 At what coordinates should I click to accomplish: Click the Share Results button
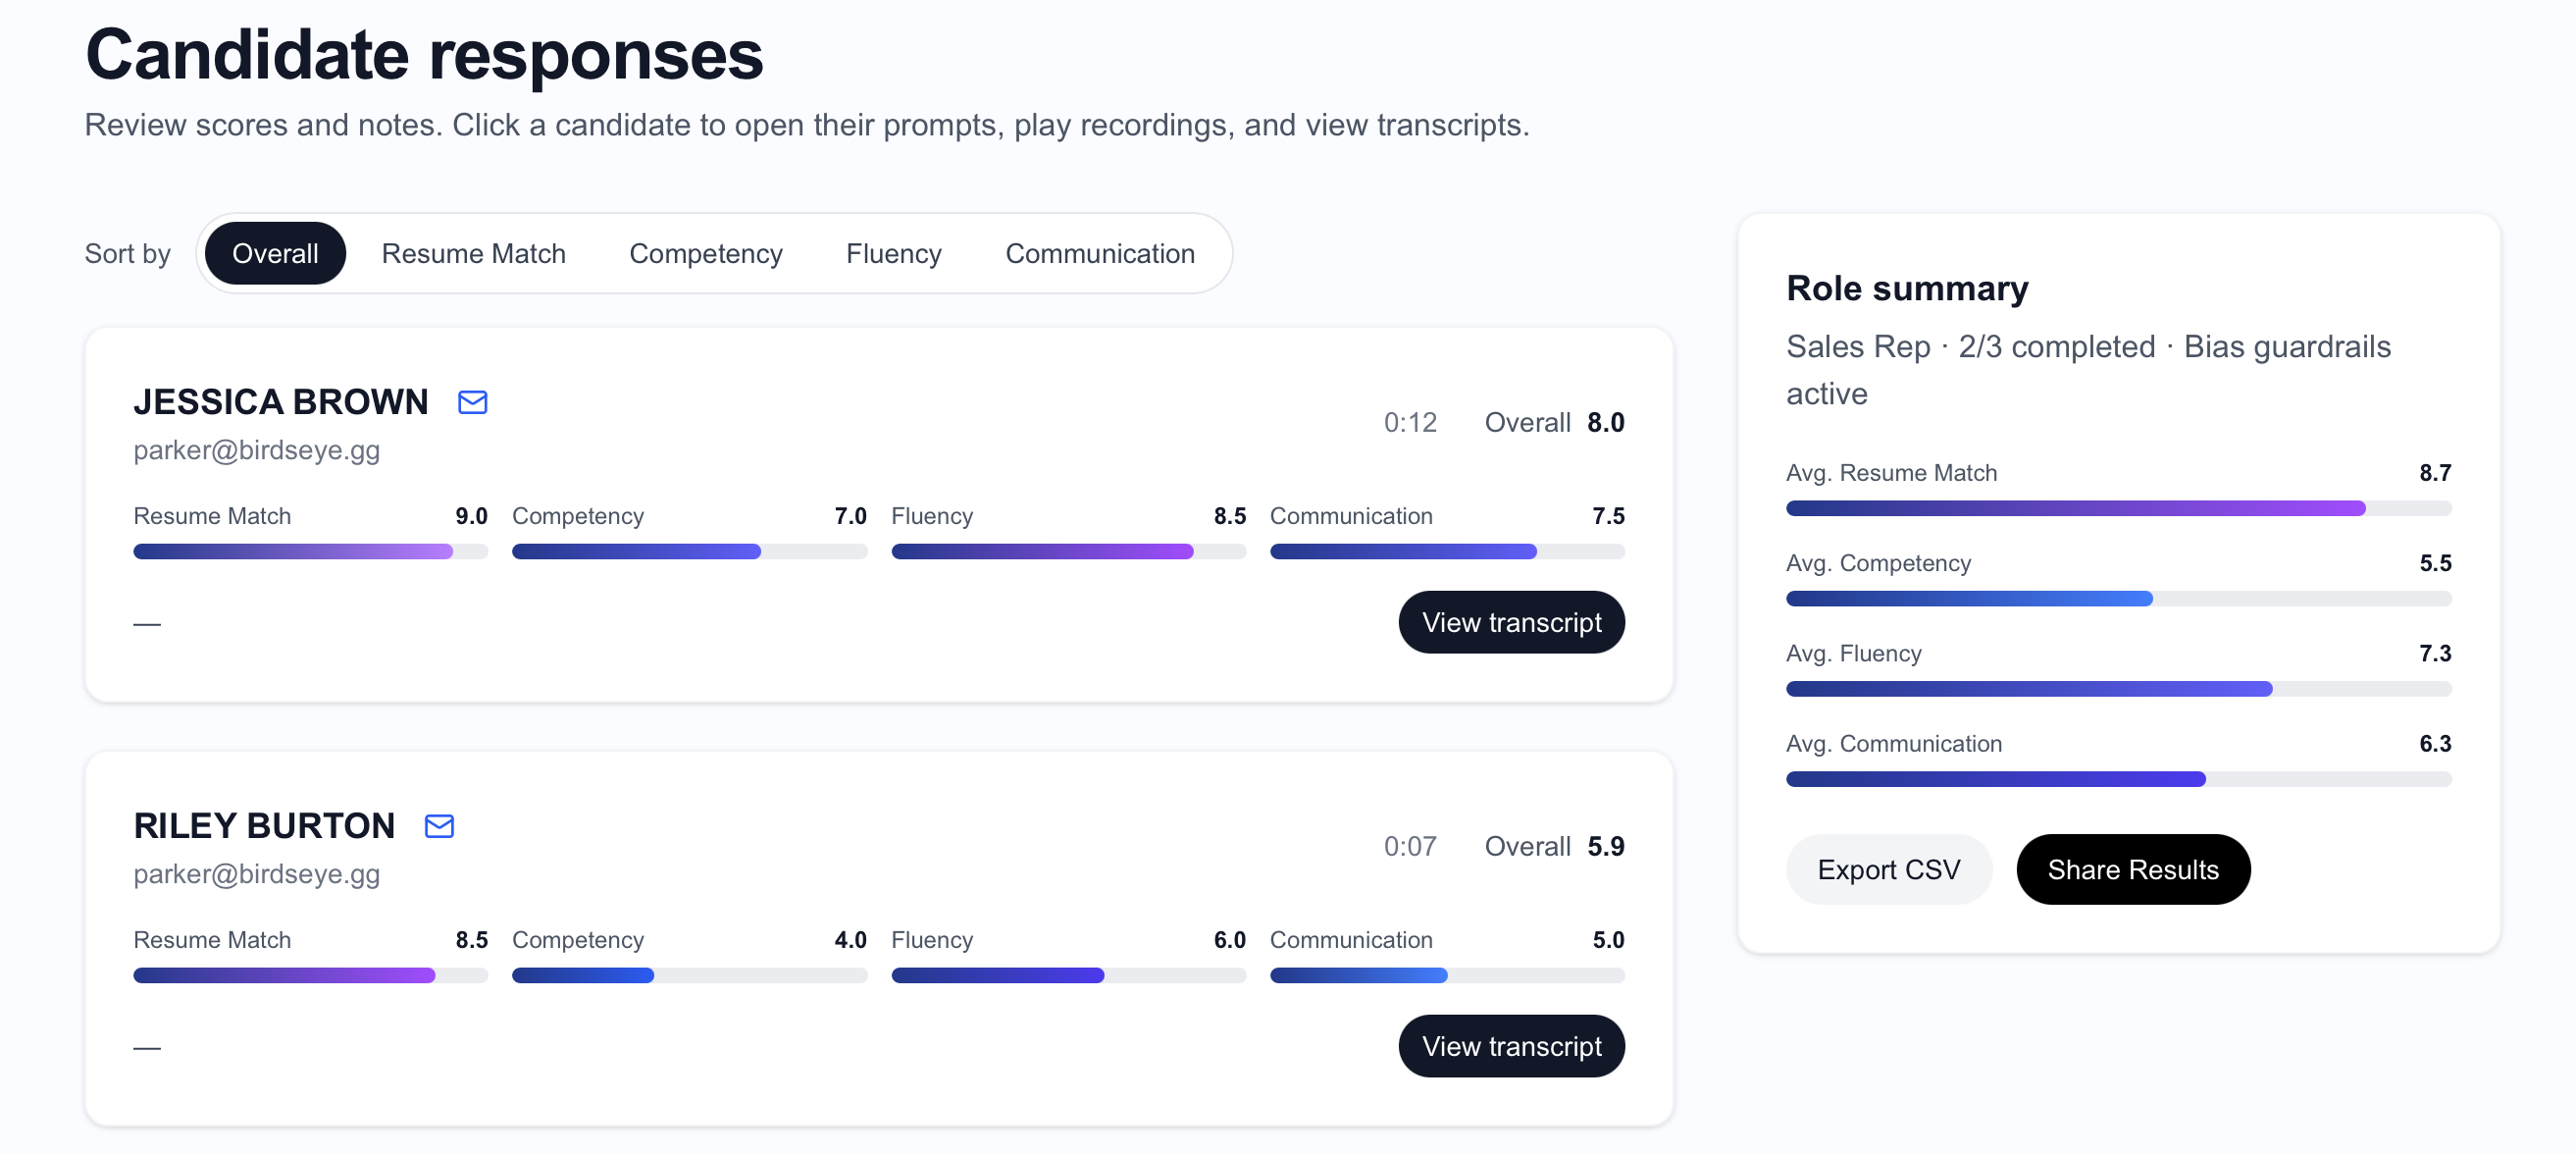coord(2132,870)
